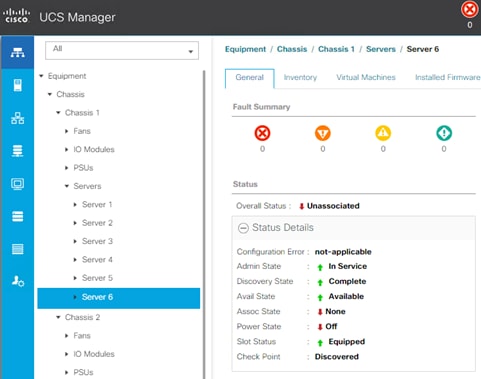481x379 pixels.
Task: Collapse the Status Details section
Action: (x=243, y=228)
